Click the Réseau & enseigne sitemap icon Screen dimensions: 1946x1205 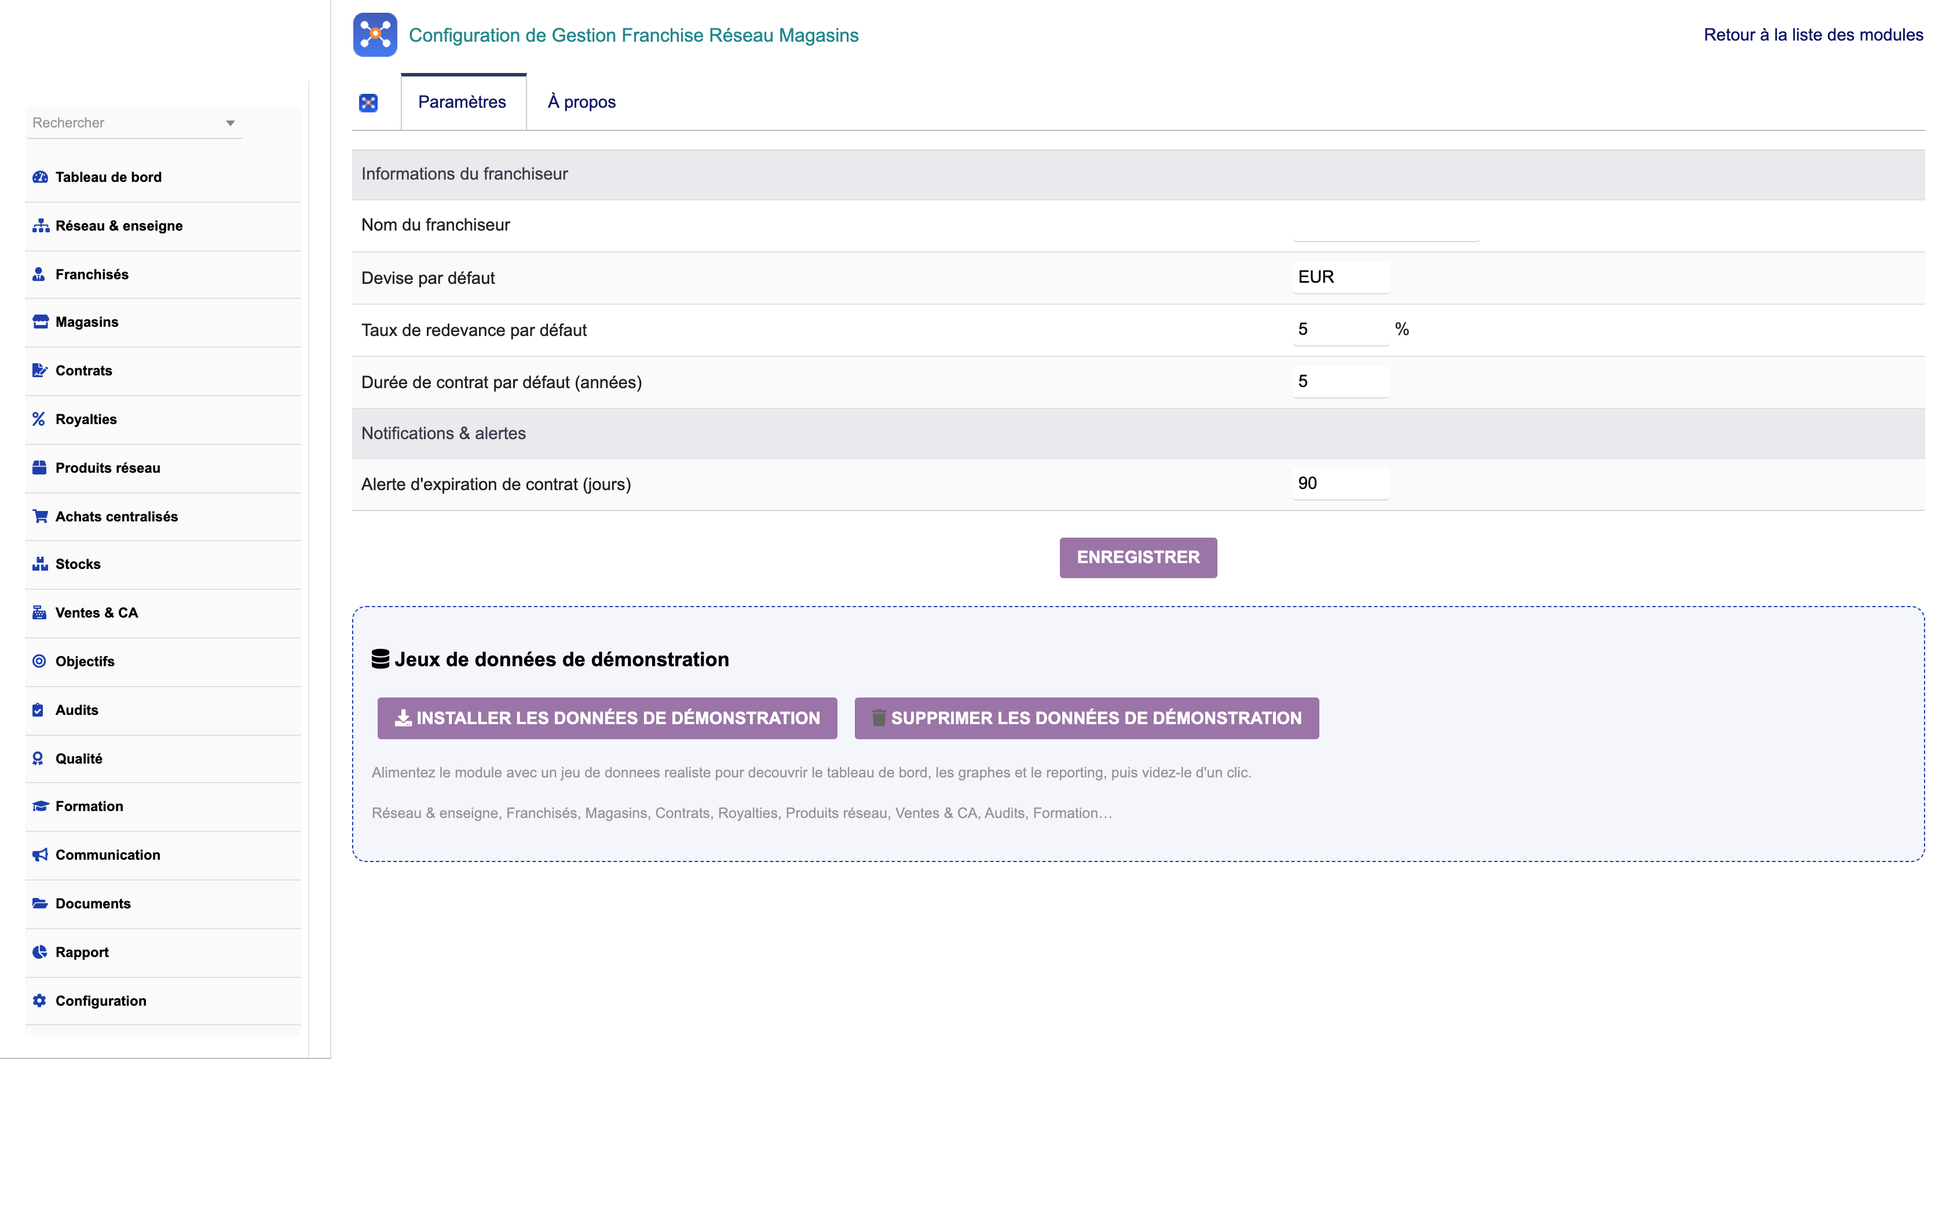click(x=40, y=226)
